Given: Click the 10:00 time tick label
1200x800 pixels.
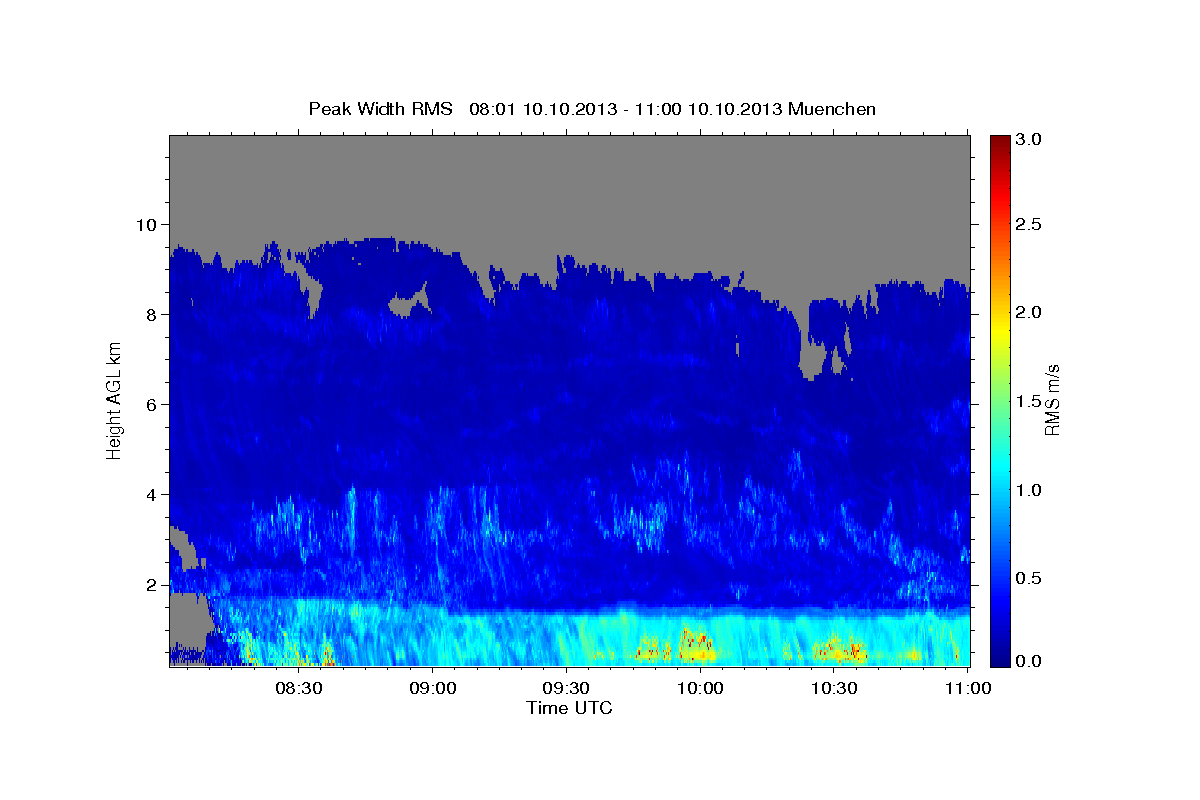Looking at the screenshot, I should pyautogui.click(x=699, y=689).
